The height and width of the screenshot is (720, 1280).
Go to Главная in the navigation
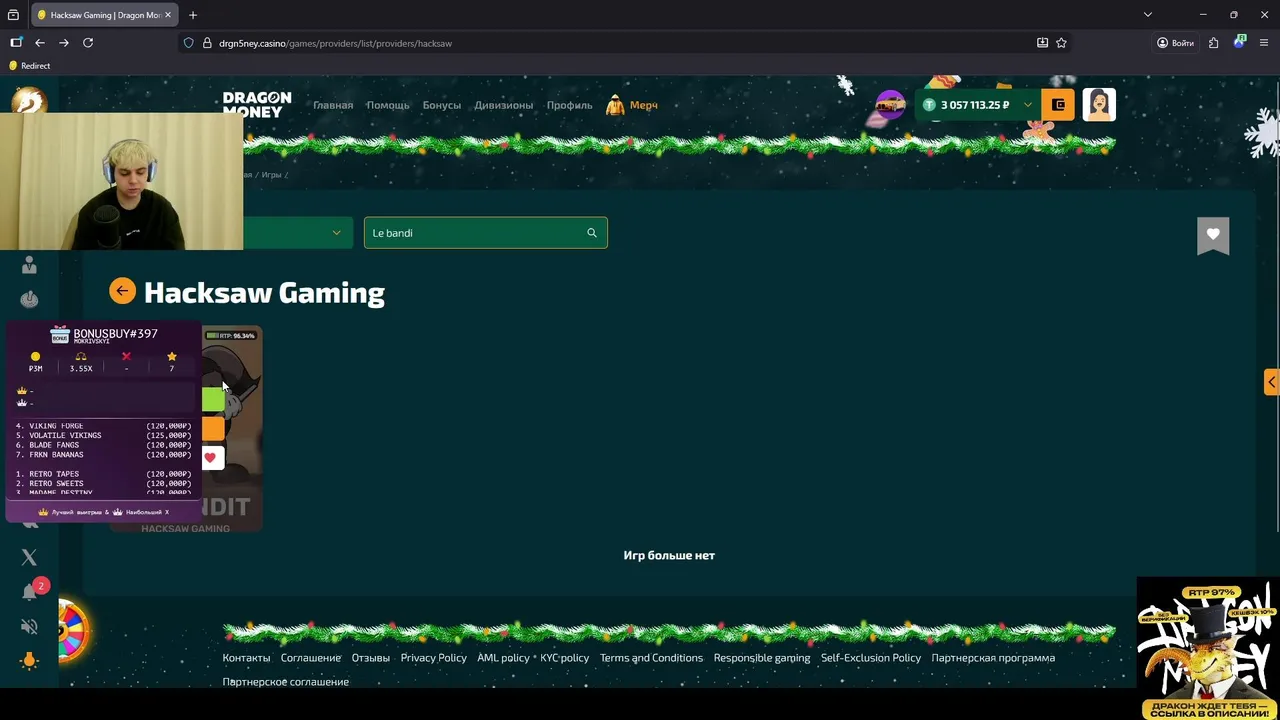pyautogui.click(x=333, y=105)
